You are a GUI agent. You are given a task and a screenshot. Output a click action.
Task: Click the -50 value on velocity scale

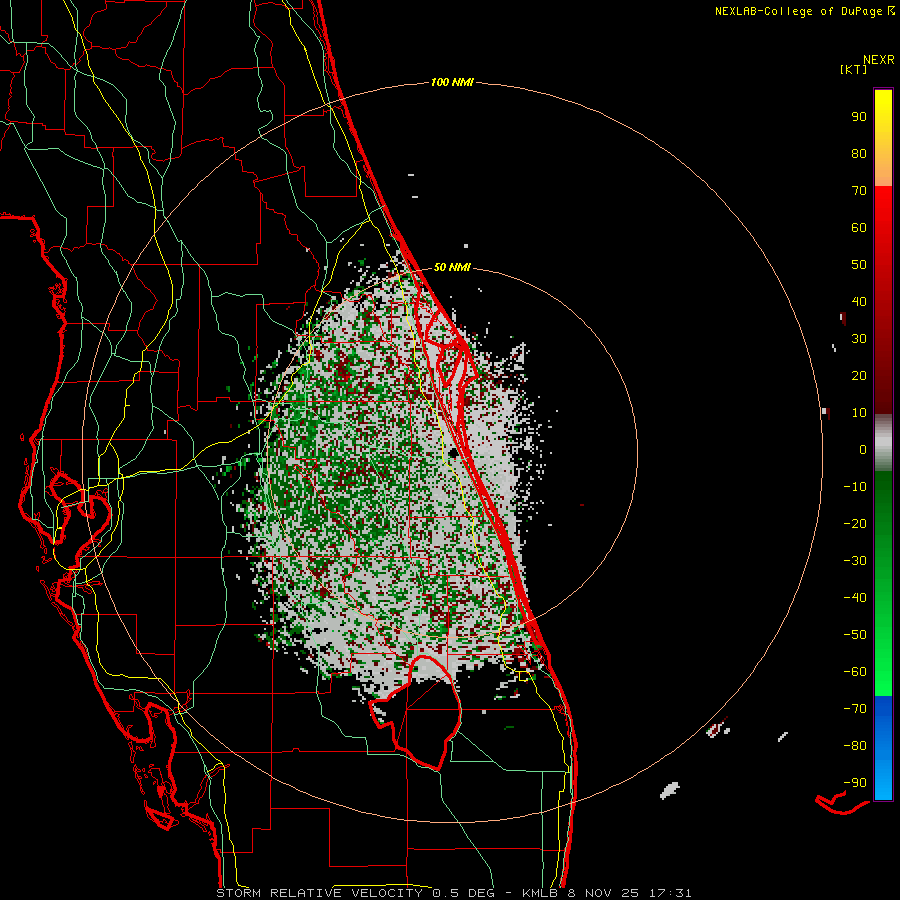(x=855, y=635)
